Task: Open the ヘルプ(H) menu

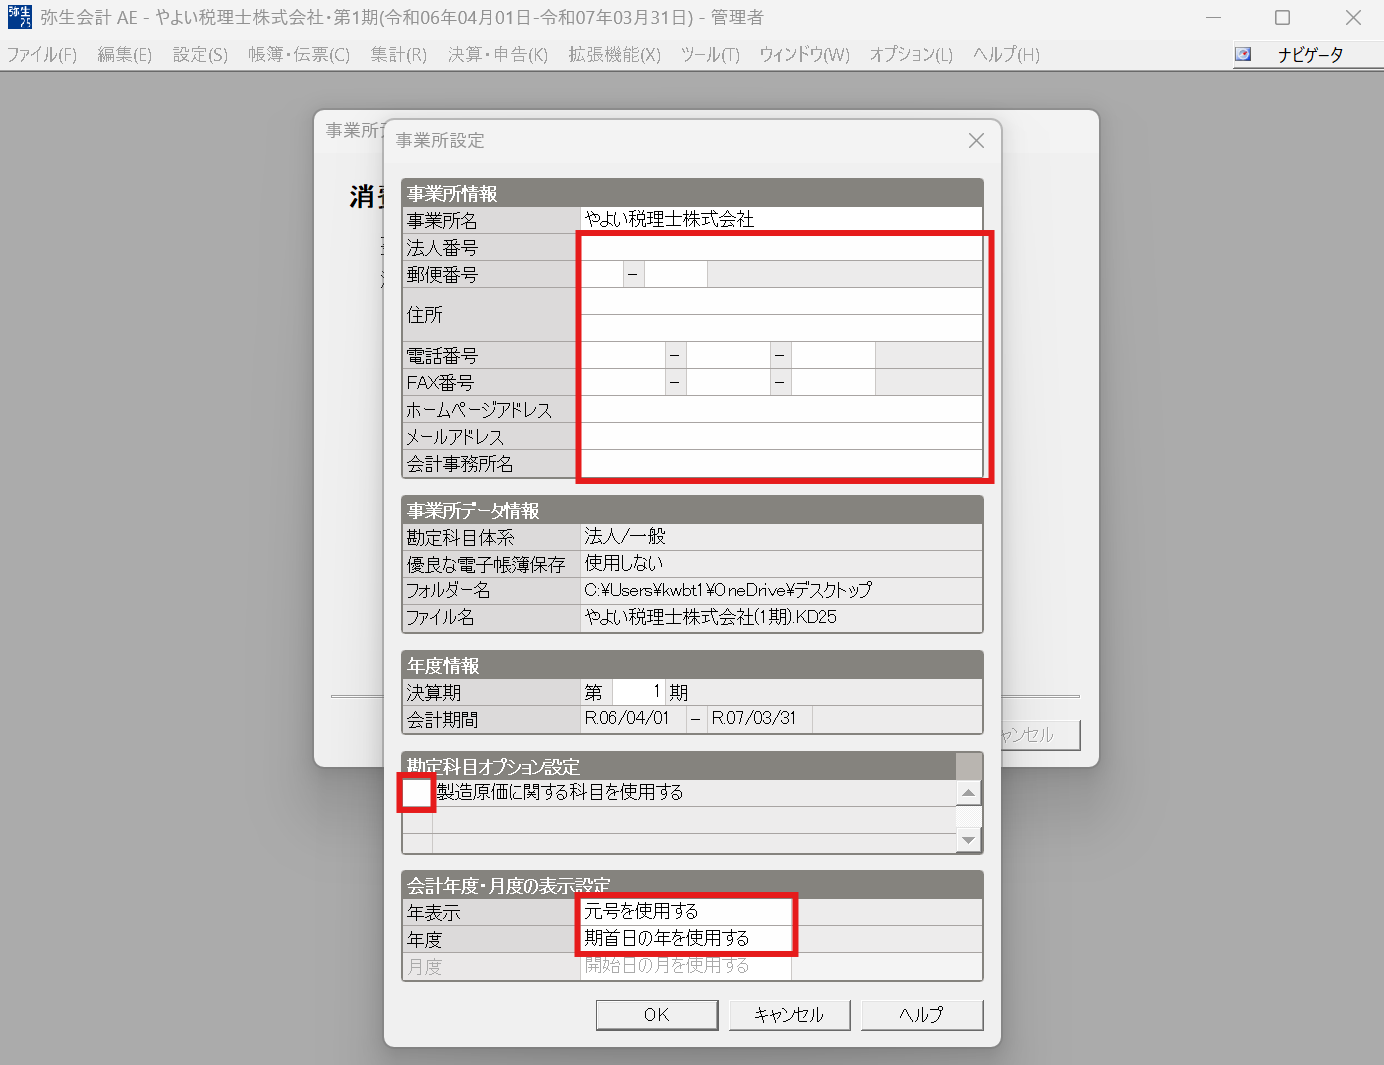Action: [1006, 55]
